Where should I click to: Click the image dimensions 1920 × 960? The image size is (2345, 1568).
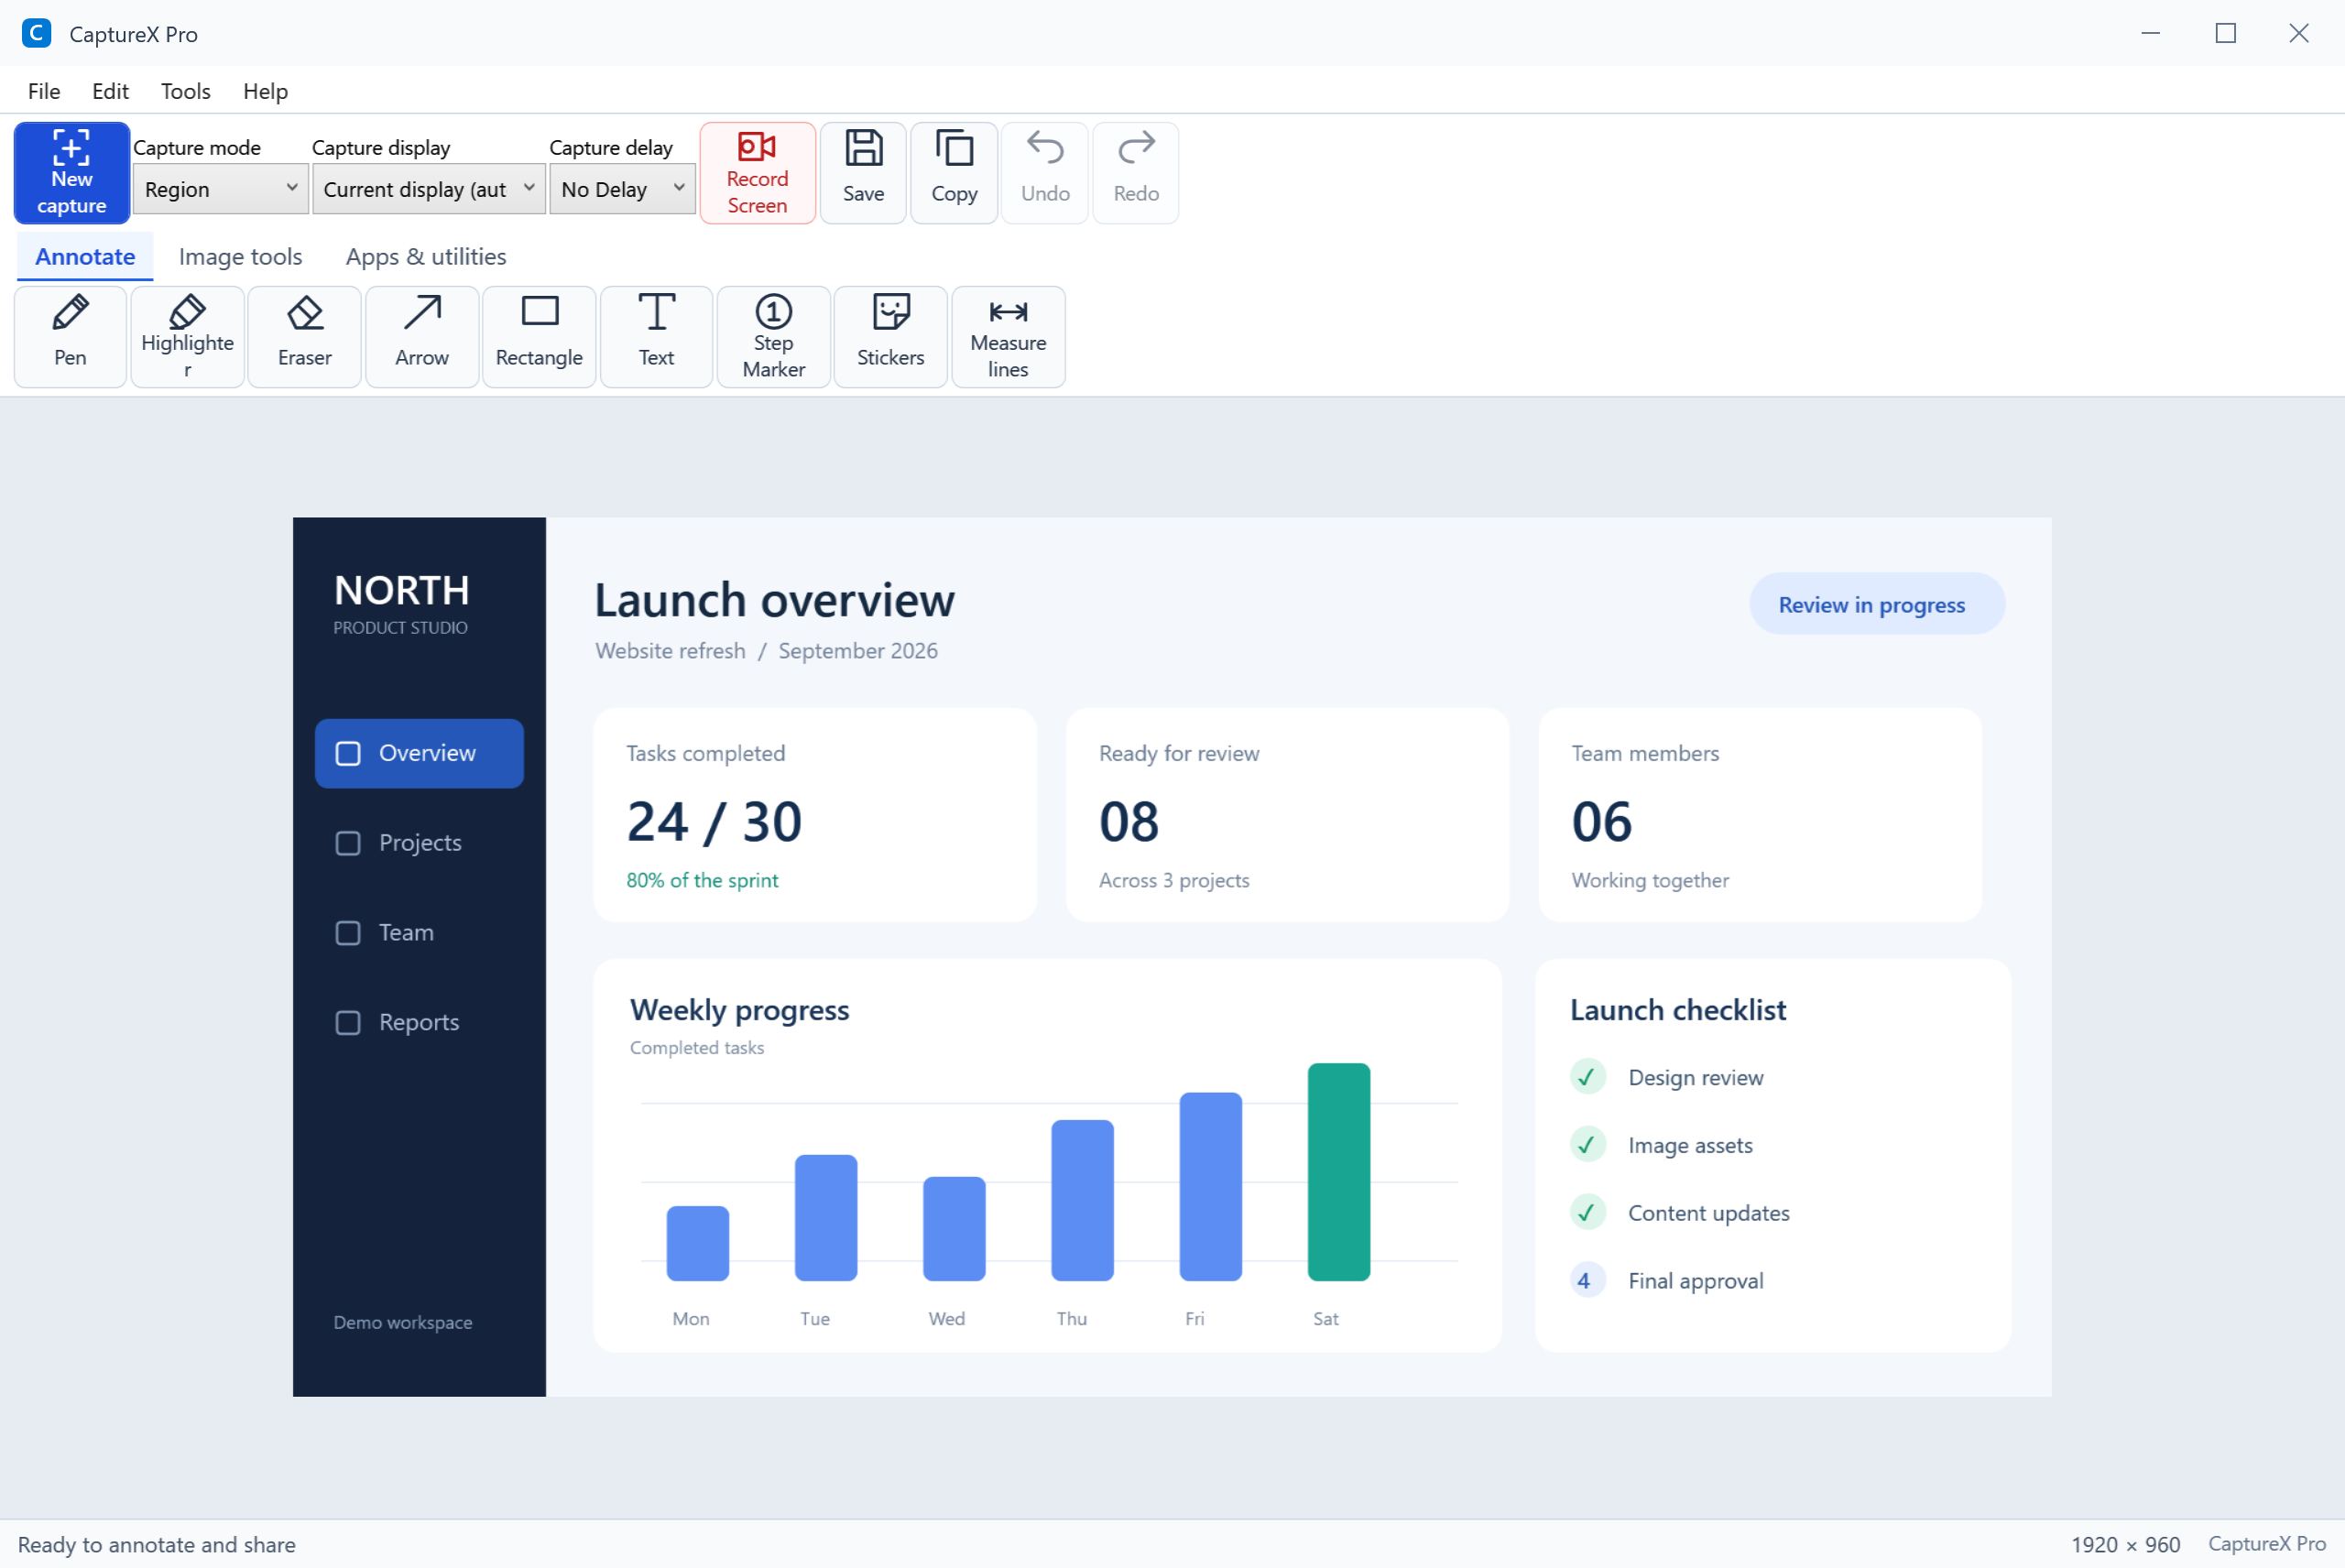(x=2125, y=1544)
